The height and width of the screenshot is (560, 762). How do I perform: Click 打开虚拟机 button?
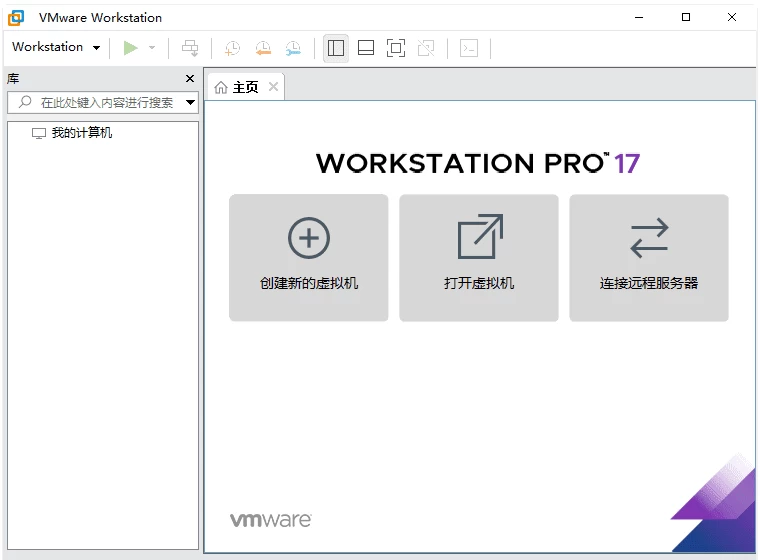pos(479,257)
